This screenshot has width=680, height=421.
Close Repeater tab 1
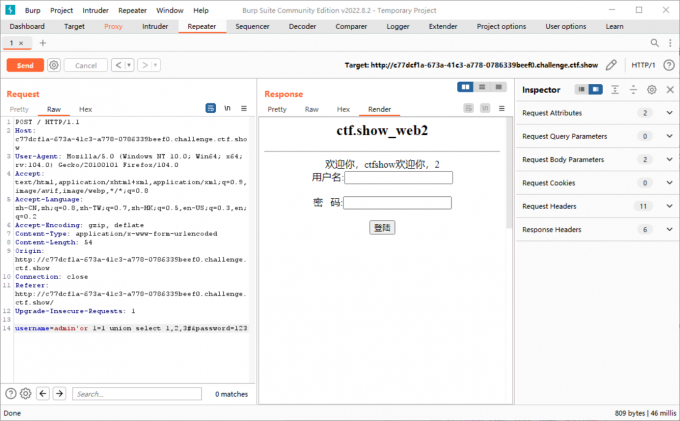(x=21, y=43)
